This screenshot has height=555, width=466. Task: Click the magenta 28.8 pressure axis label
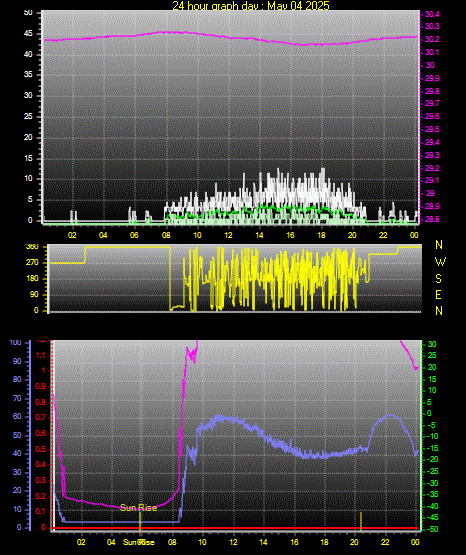pos(432,219)
